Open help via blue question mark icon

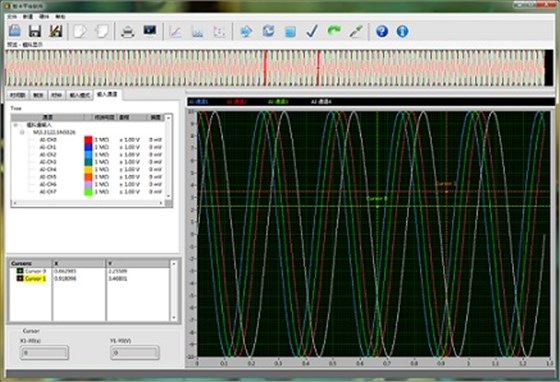pyautogui.click(x=382, y=31)
